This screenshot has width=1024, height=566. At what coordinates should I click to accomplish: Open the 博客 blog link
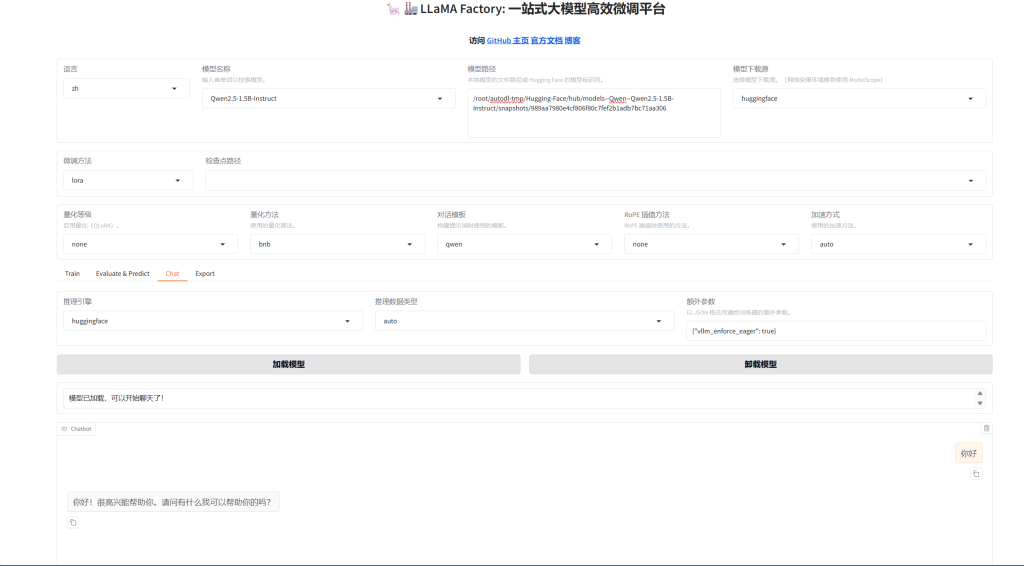(x=572, y=40)
